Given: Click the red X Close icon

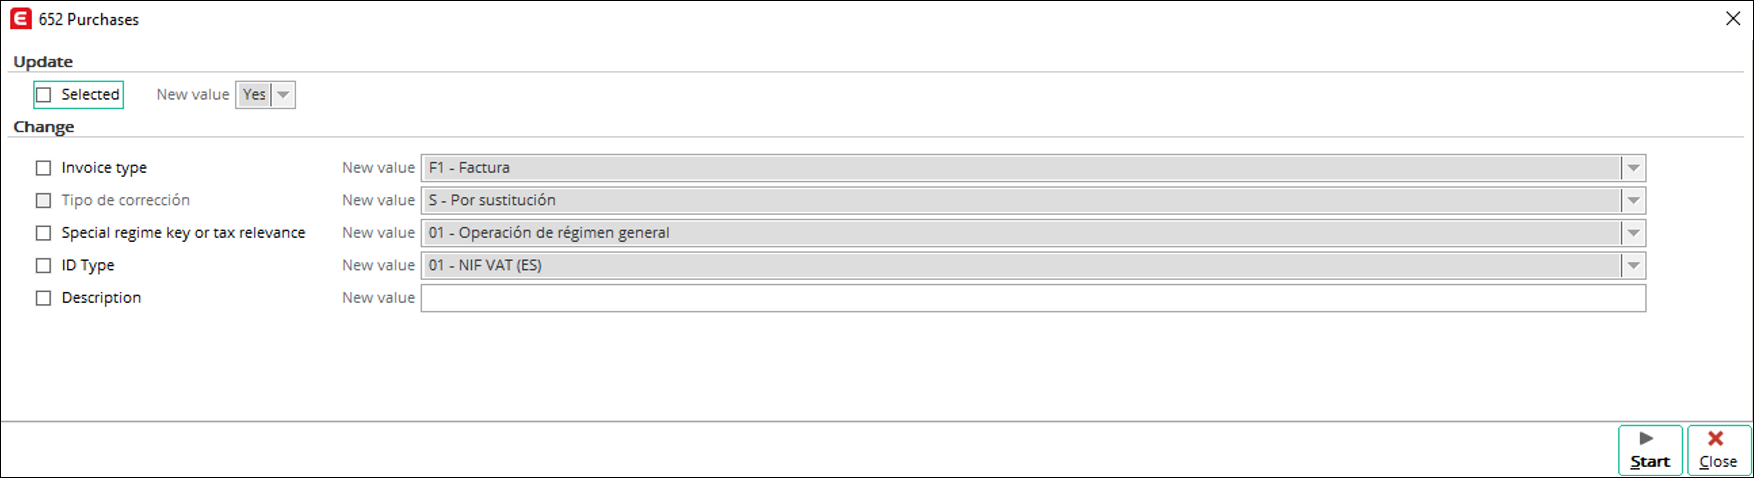Looking at the screenshot, I should (1715, 438).
